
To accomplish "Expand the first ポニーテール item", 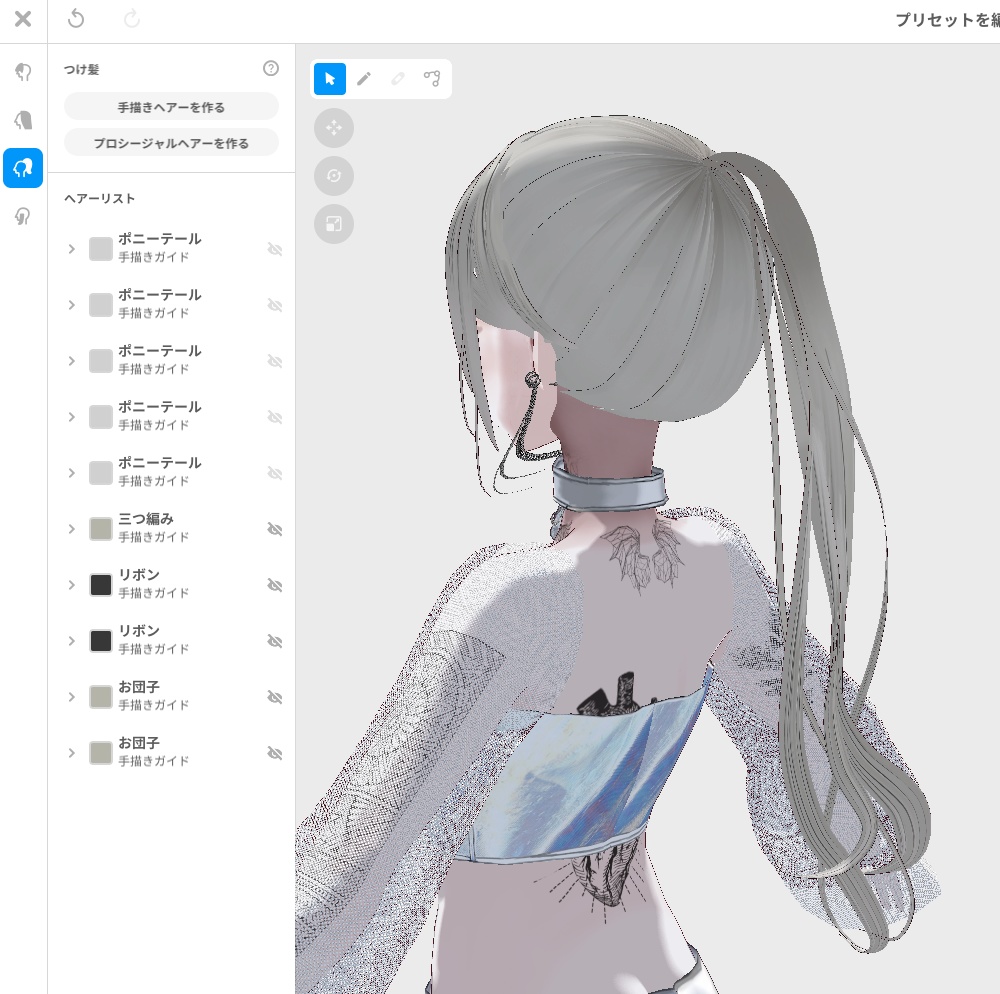I will 71,248.
